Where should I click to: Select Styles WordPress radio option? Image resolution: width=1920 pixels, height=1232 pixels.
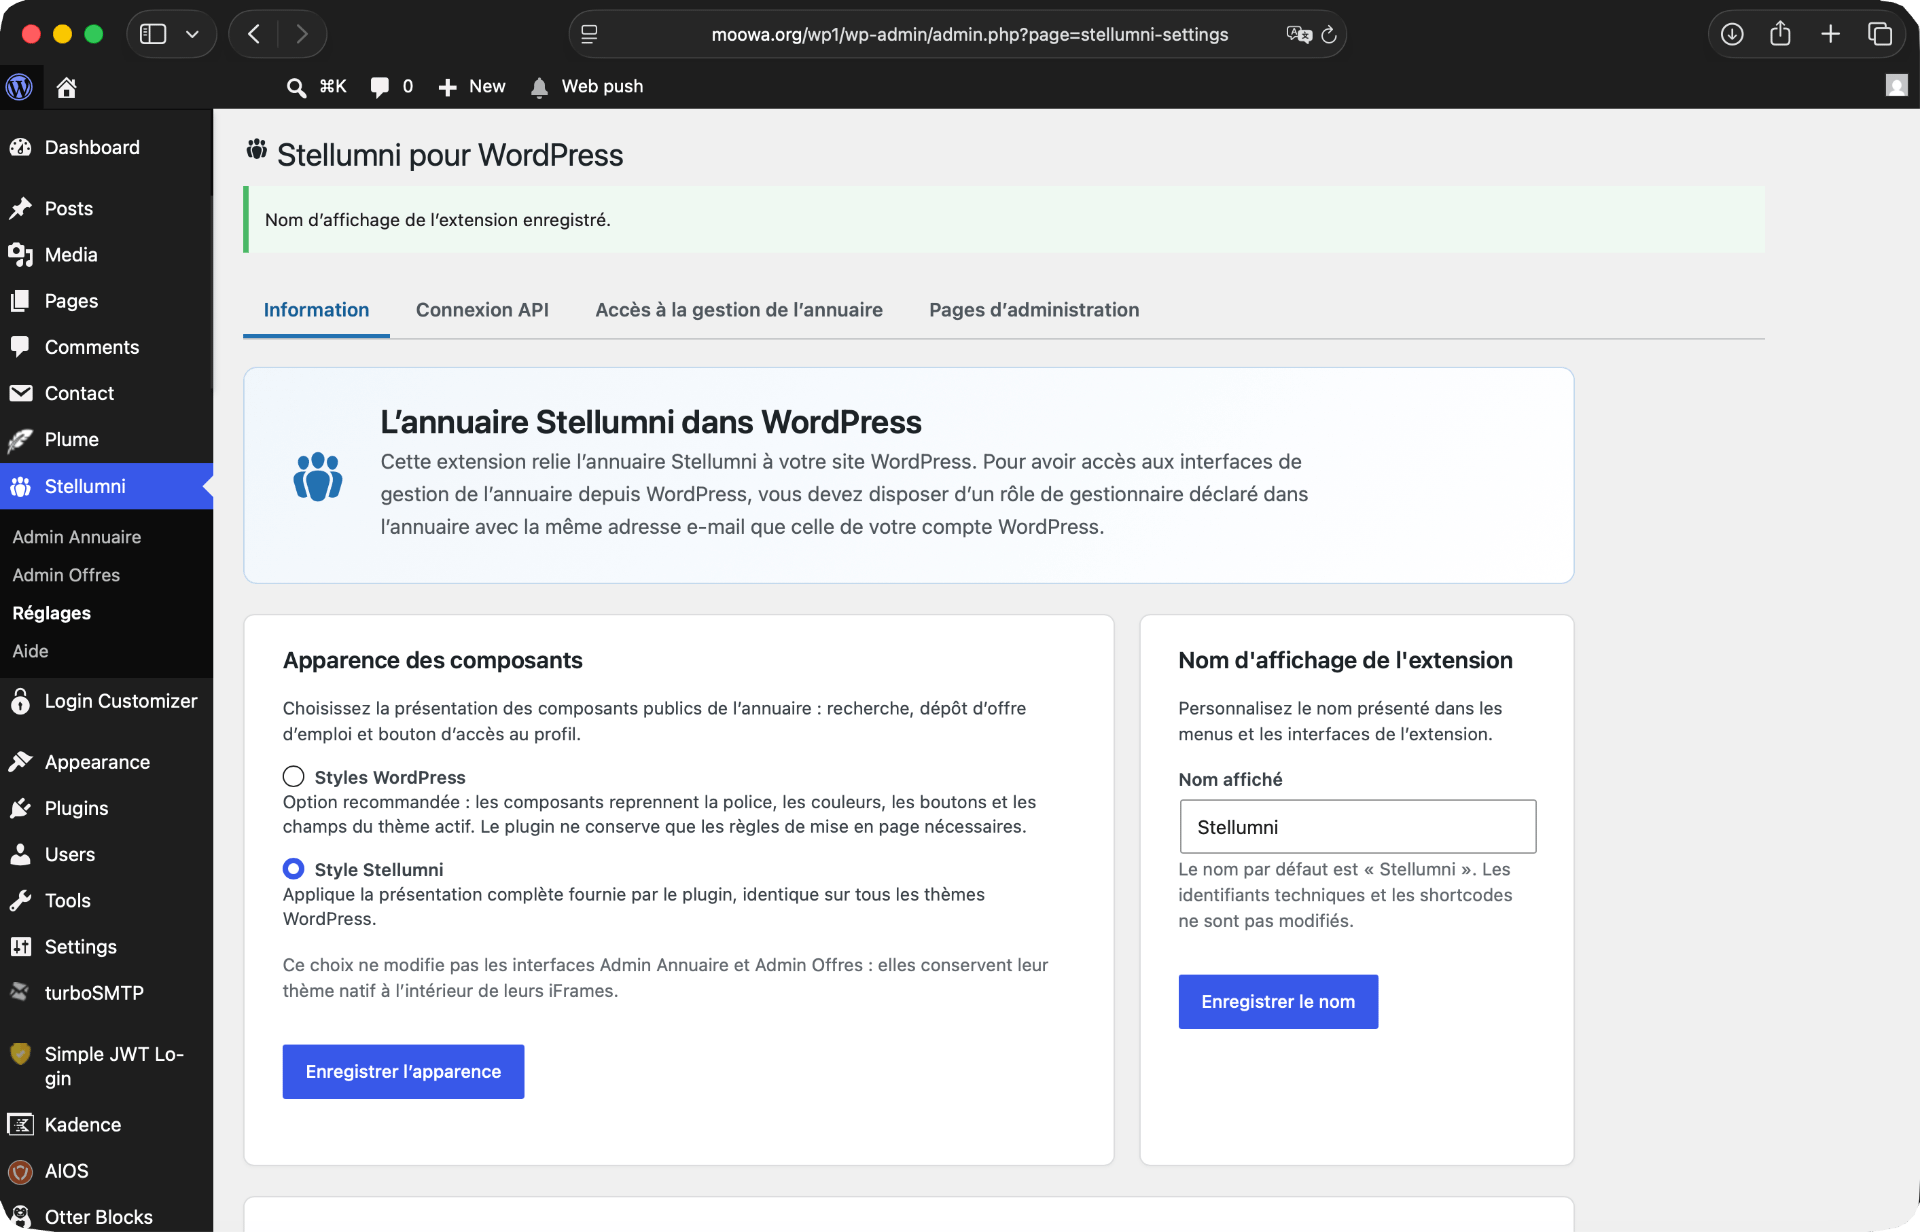[x=293, y=776]
